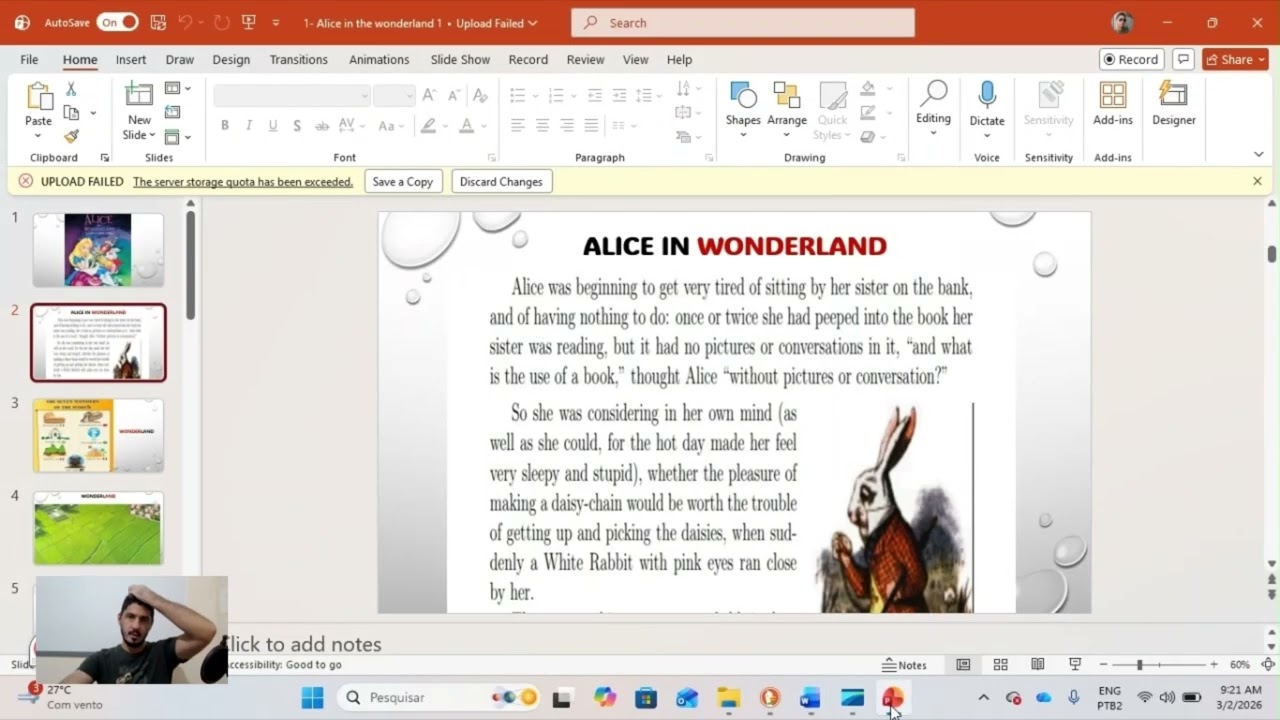Toggle the AutoSave switch
Viewport: 1280px width, 720px height.
[x=117, y=22]
